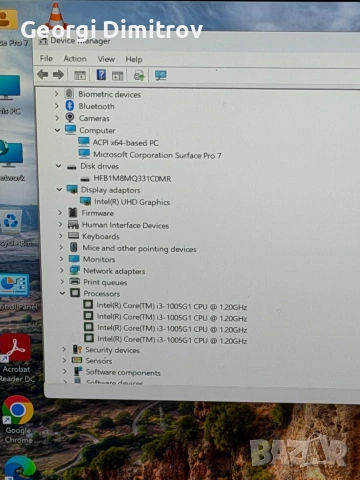Click the Forward arrow toolbar icon
Screen dimensions: 360x480
point(58,74)
